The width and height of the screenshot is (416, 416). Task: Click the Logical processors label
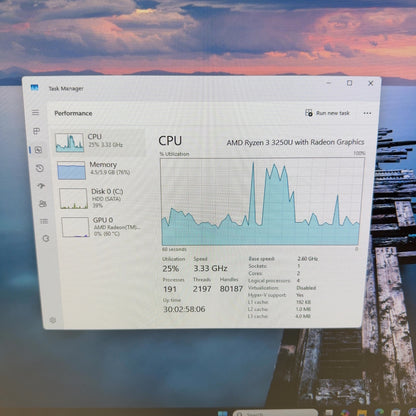click(x=269, y=281)
